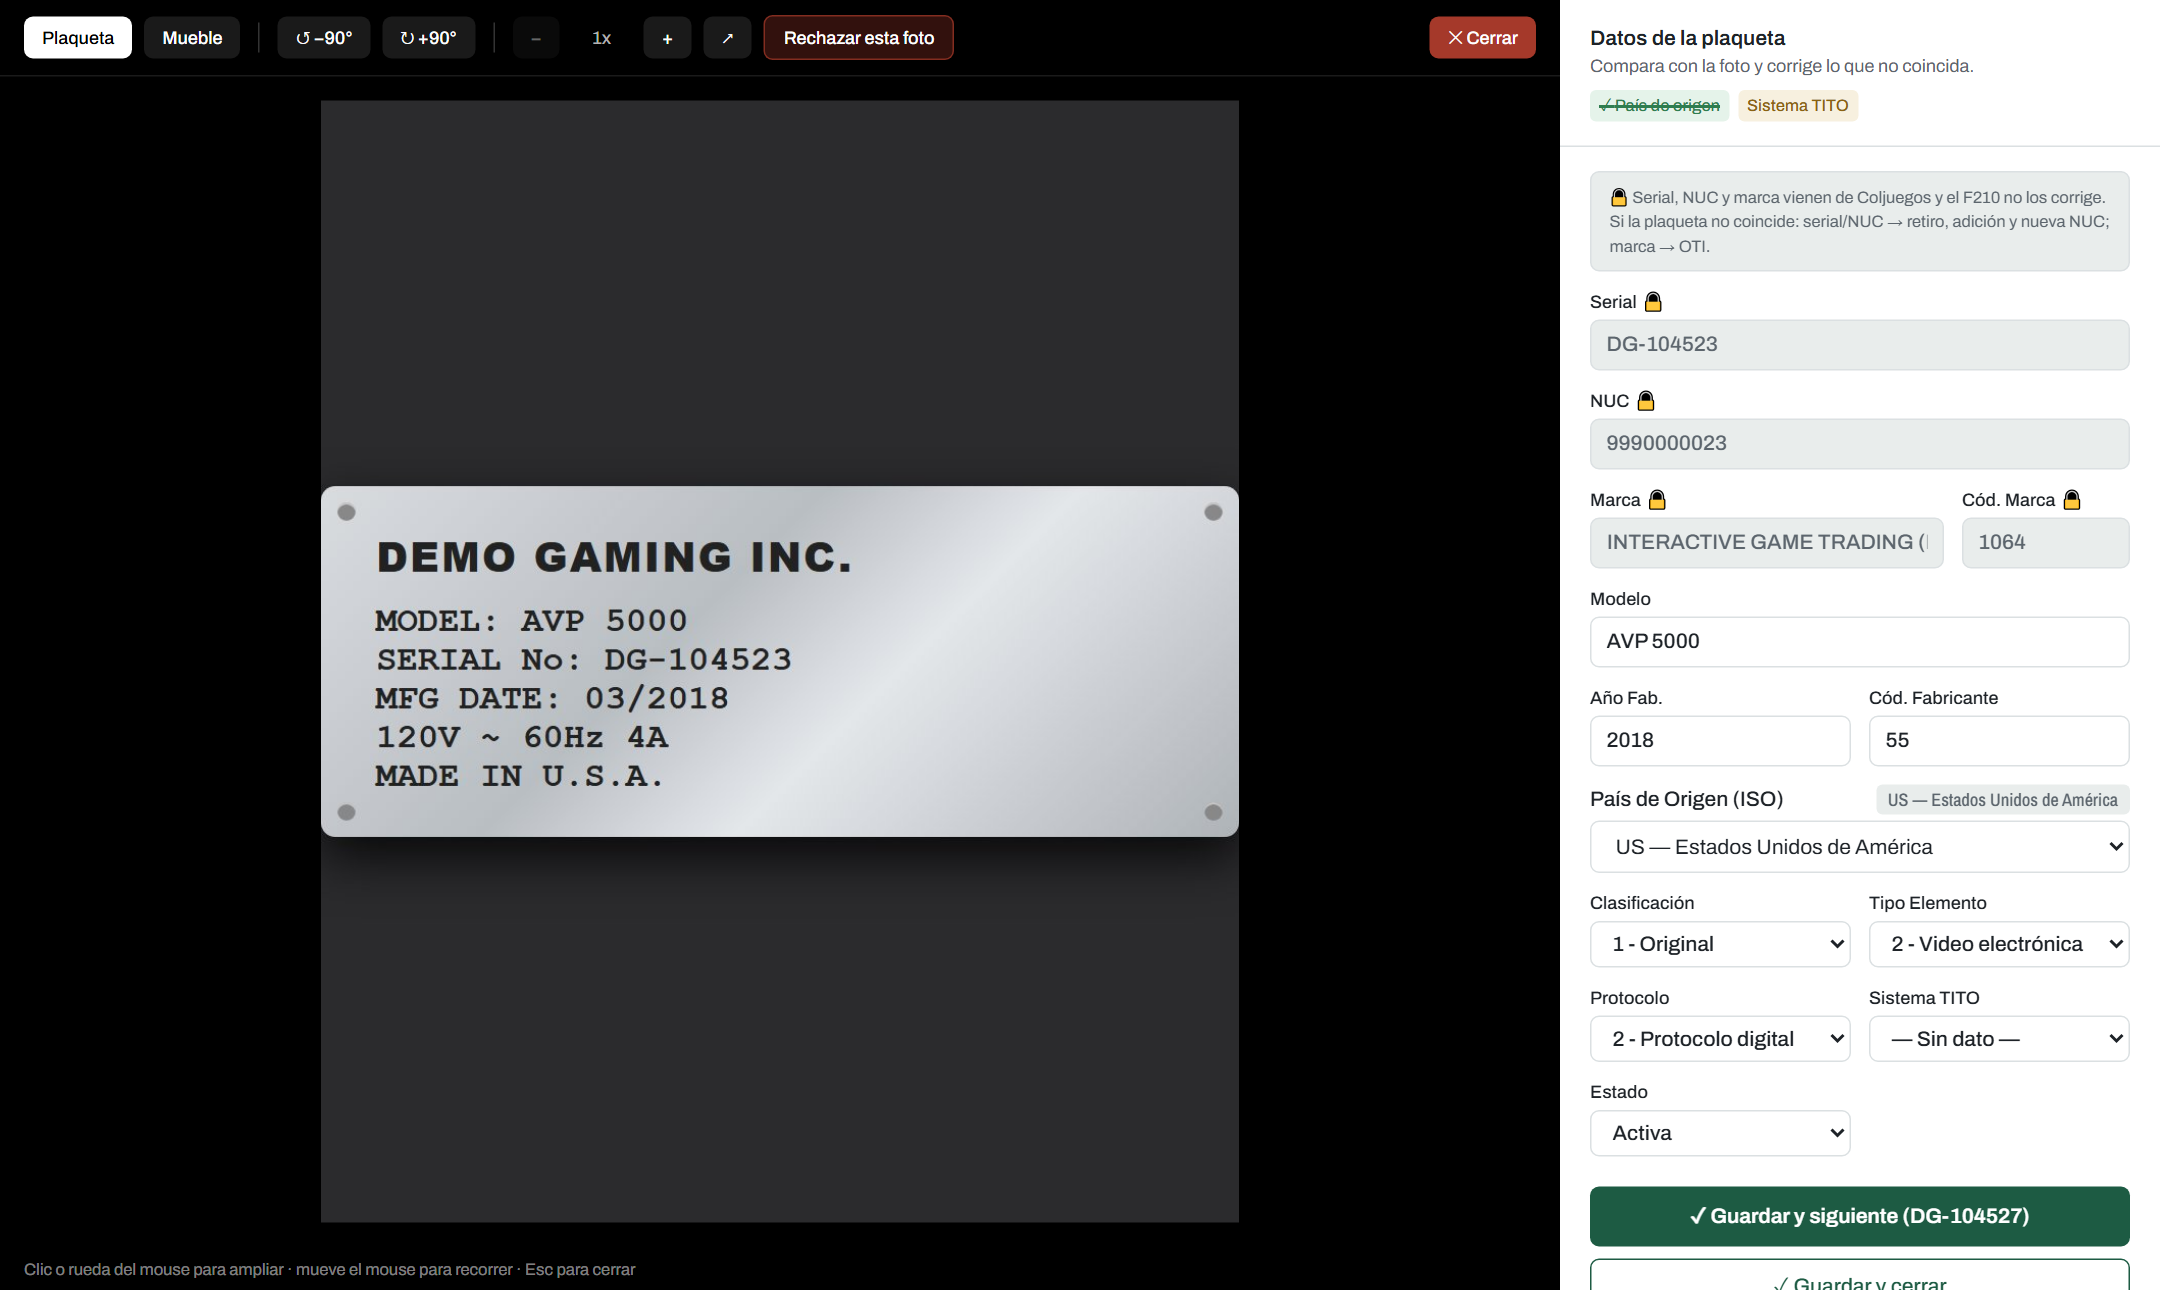Switch to the Mueble photo tab
The image size is (2160, 1290).
(x=192, y=38)
